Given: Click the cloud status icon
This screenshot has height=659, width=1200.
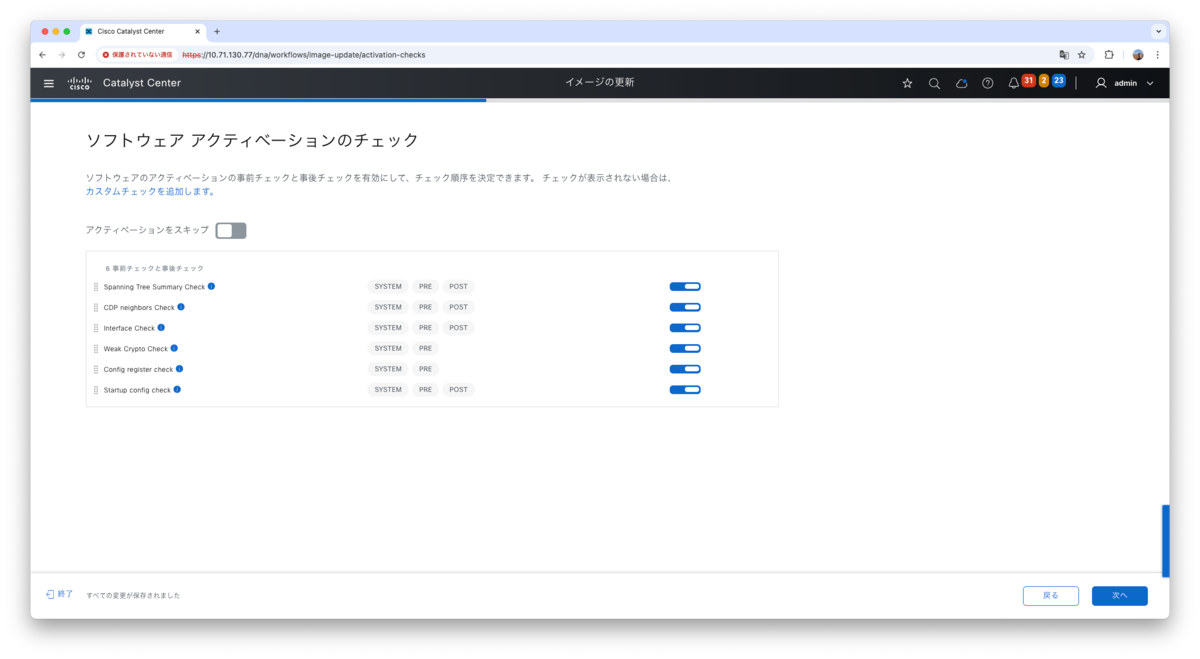Looking at the screenshot, I should (x=961, y=83).
